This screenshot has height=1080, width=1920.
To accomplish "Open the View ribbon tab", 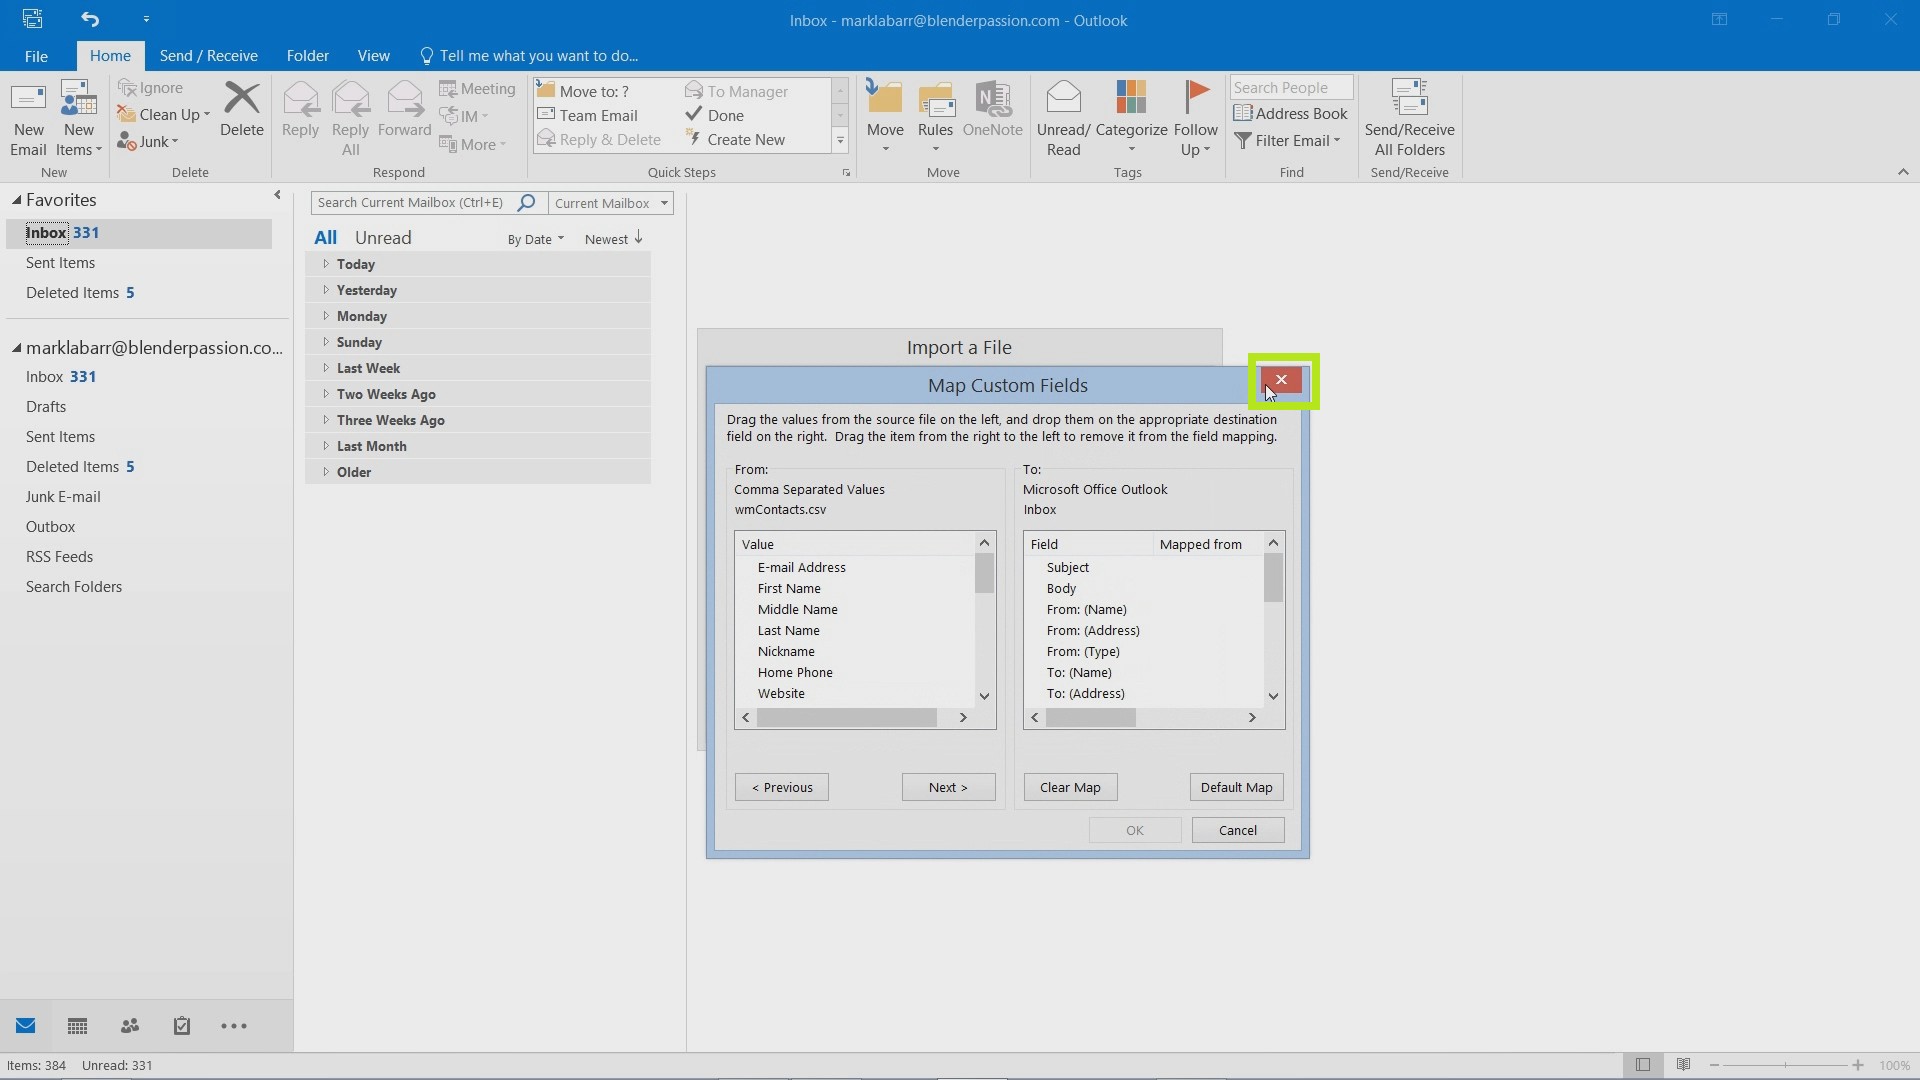I will (373, 56).
